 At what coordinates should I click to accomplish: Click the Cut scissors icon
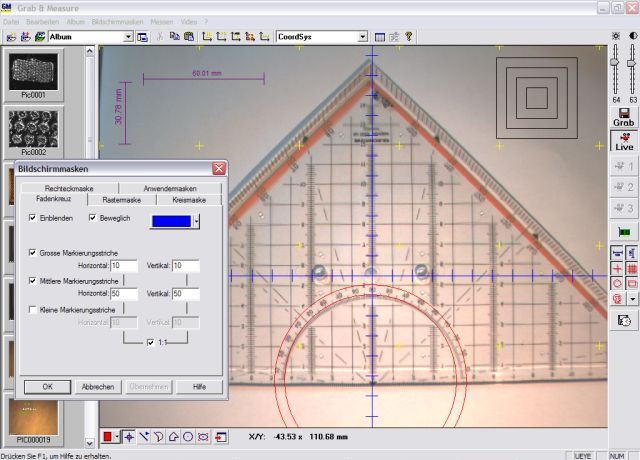click(160, 37)
